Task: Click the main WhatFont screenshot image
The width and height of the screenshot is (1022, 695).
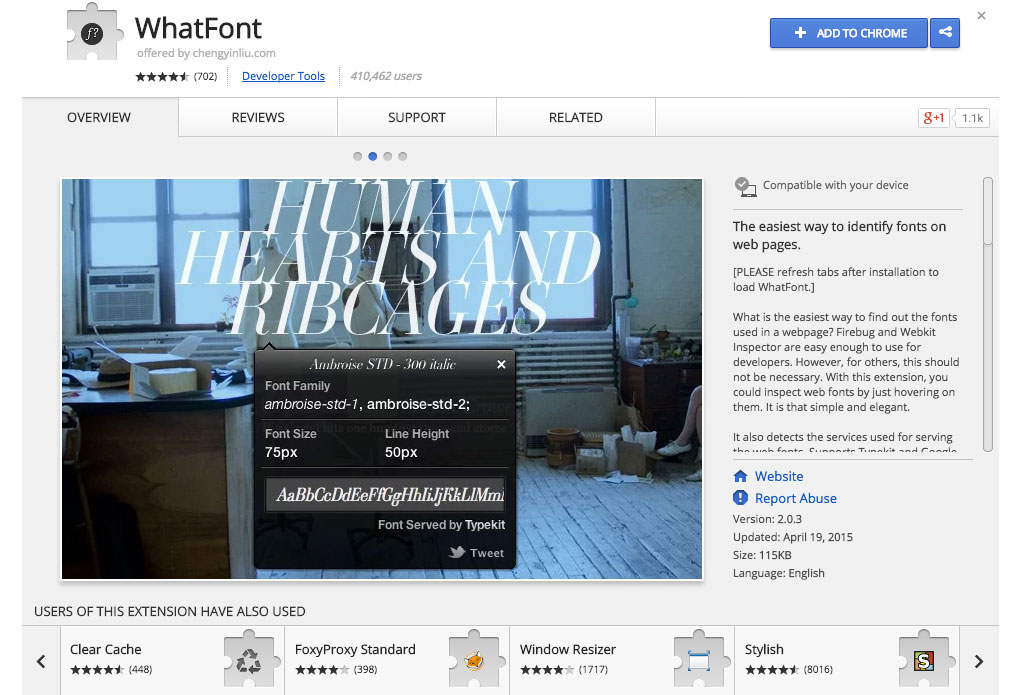Action: pyautogui.click(x=382, y=379)
